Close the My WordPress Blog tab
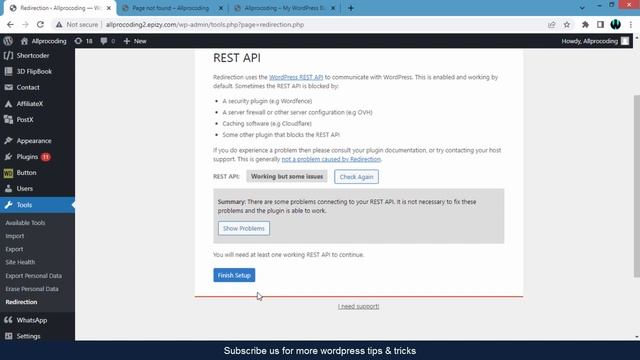640x360 pixels. click(333, 8)
